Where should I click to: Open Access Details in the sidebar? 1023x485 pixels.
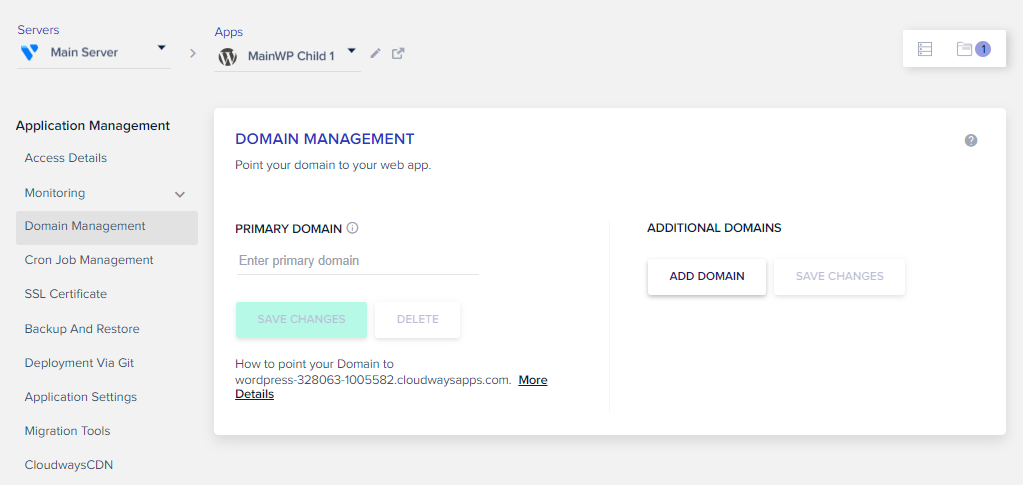(66, 158)
